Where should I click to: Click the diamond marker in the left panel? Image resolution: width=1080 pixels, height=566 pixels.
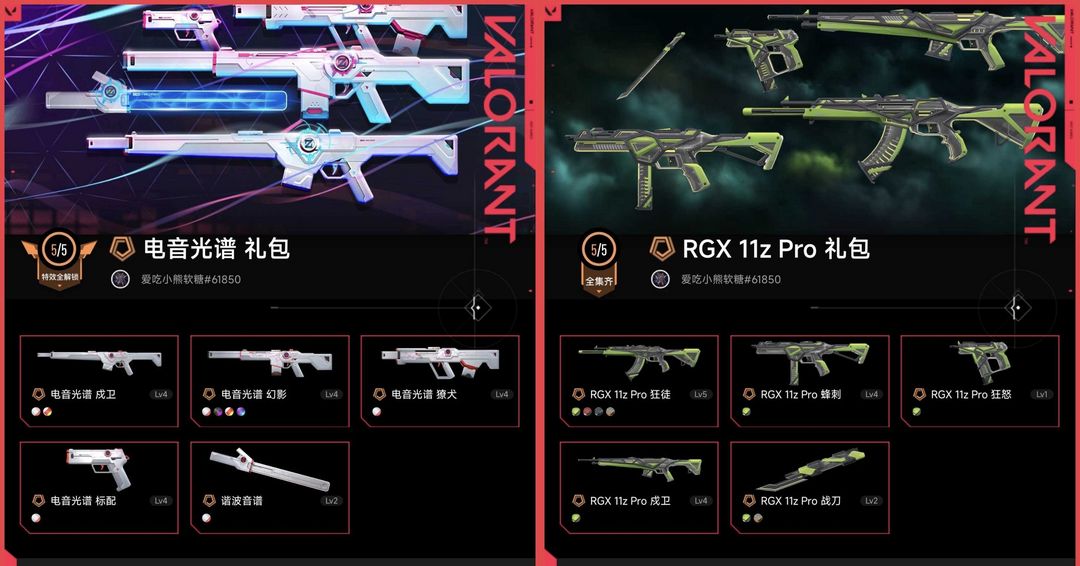click(478, 307)
